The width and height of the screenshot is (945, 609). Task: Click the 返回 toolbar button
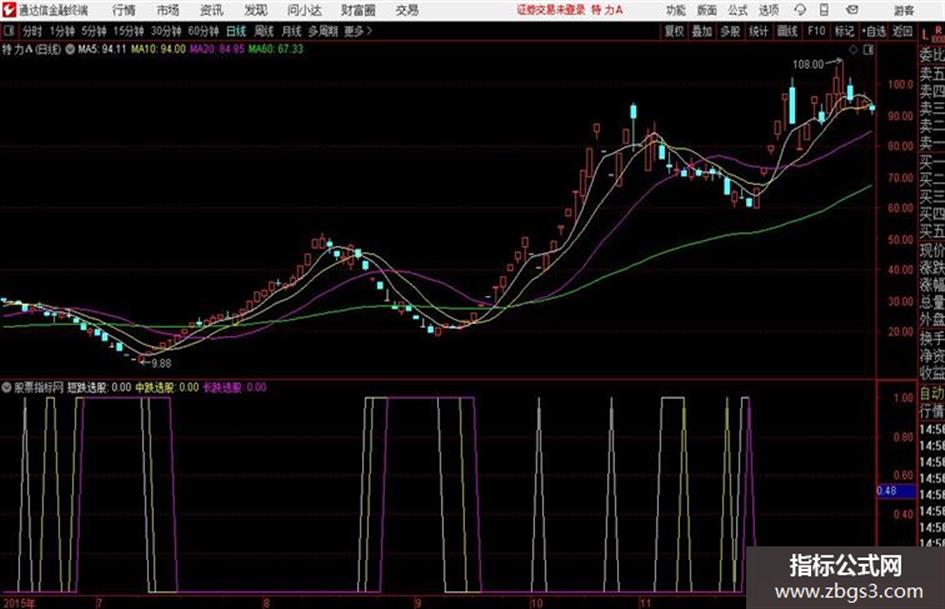pyautogui.click(x=902, y=31)
